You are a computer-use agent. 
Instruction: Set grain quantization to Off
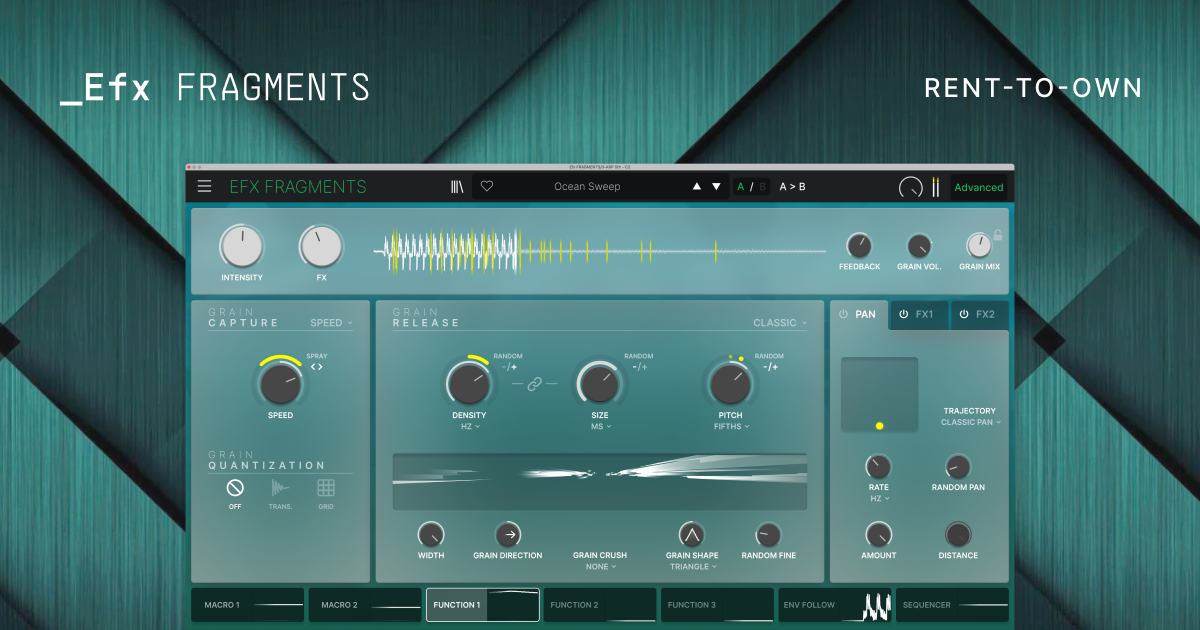click(235, 488)
